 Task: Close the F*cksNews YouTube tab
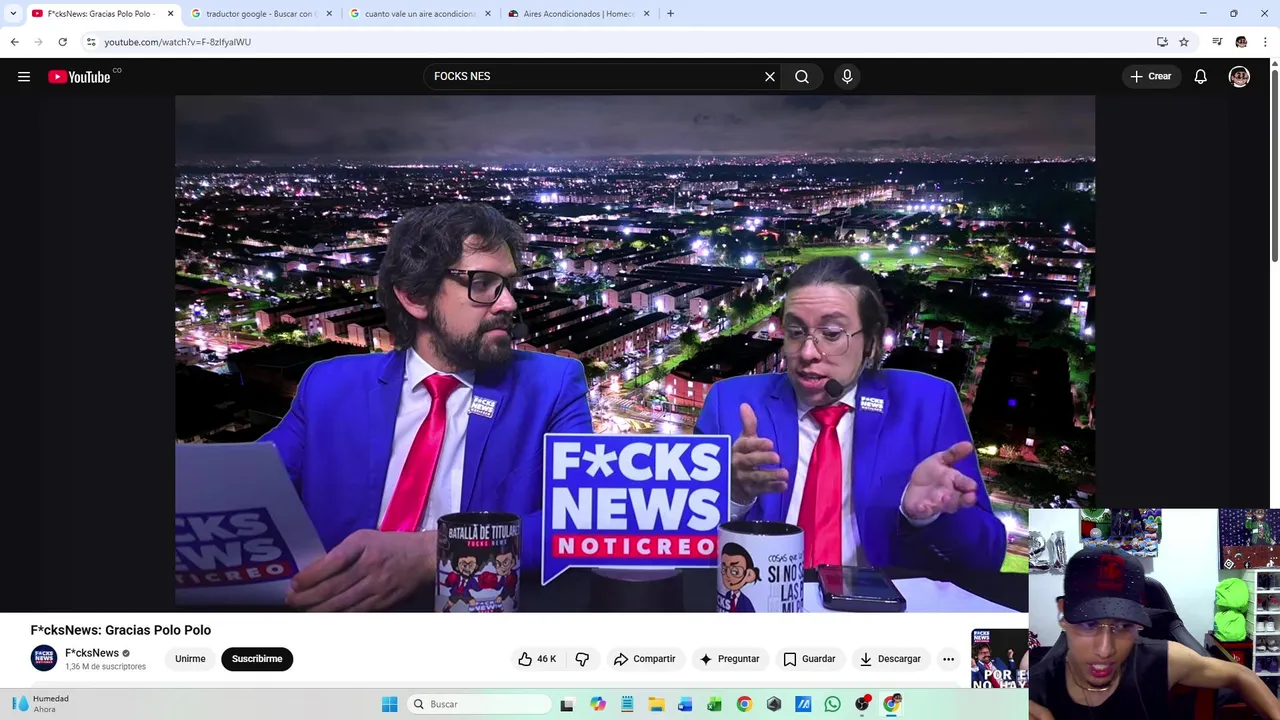coord(170,14)
